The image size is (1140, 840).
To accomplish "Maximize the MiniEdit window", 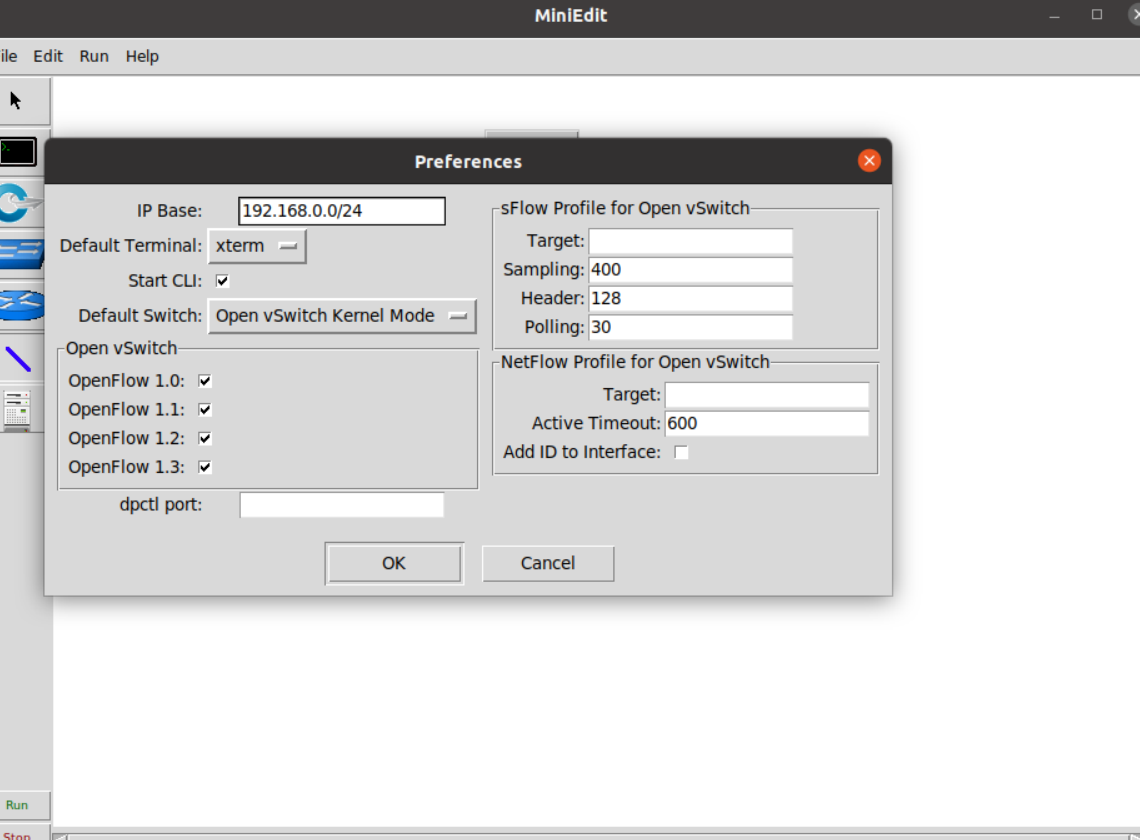I will [x=1097, y=15].
